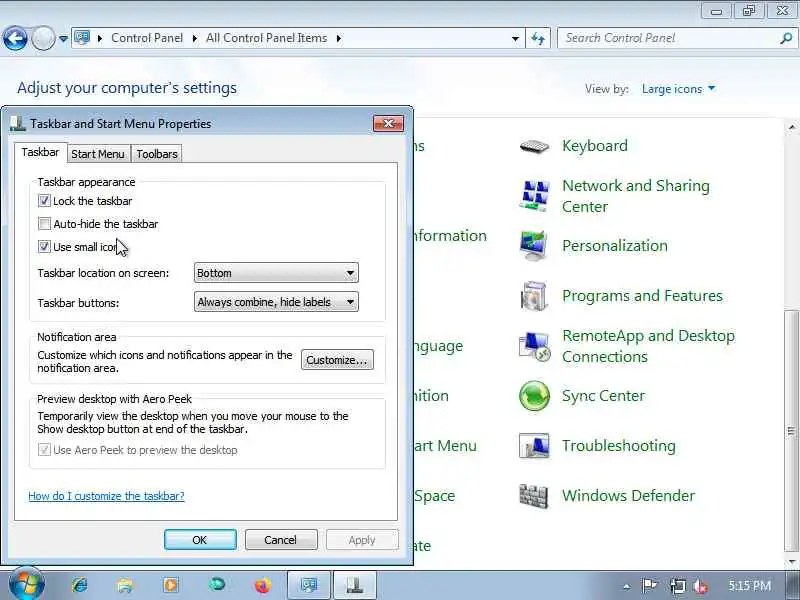This screenshot has height=600, width=800.
Task: Open Windows Defender text link
Action: tap(629, 496)
